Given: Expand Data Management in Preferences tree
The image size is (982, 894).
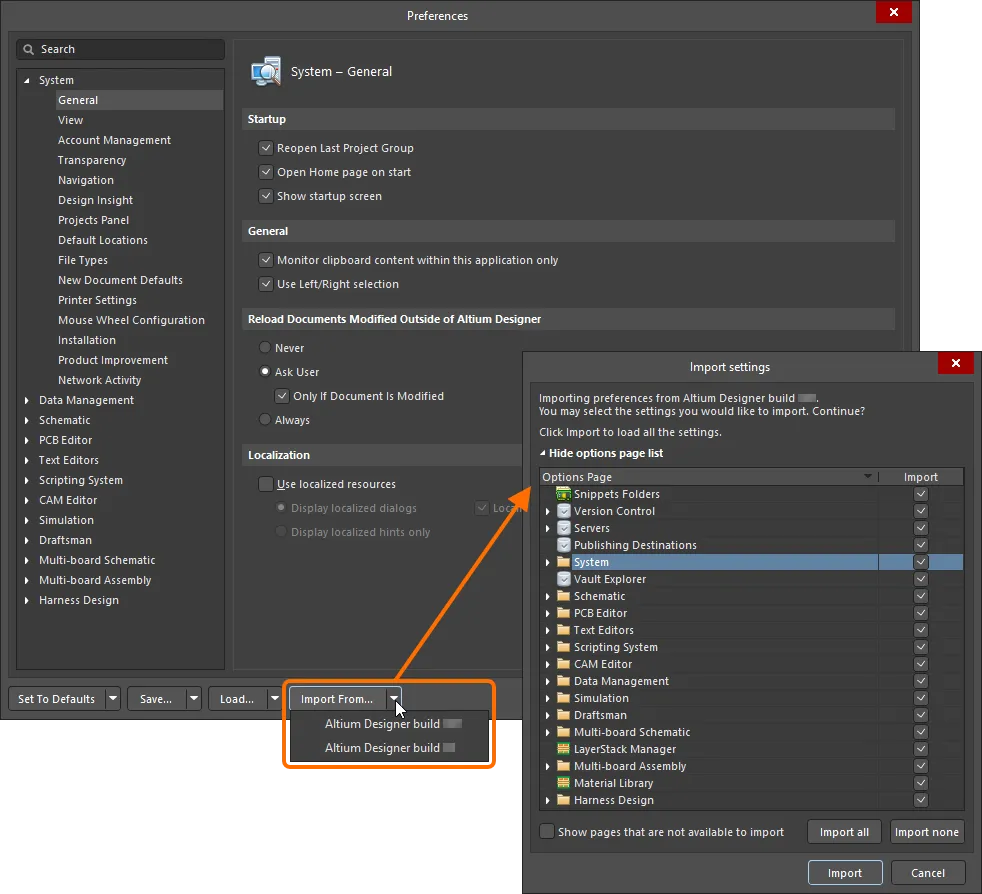Looking at the screenshot, I should (26, 400).
